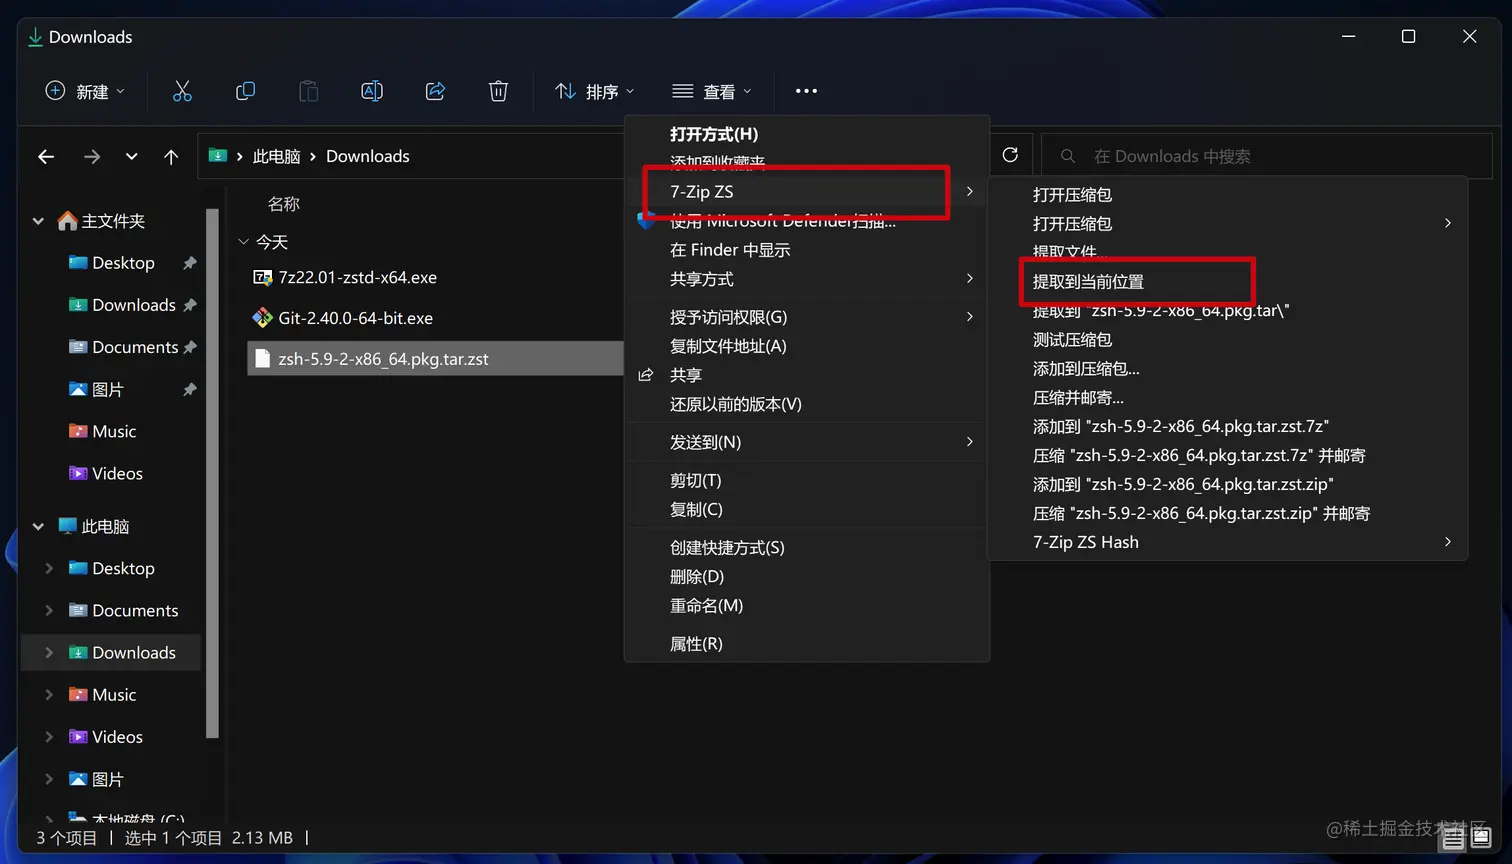1512x864 pixels.
Task: Open the 7-Zip ZS submenu
Action: pyautogui.click(x=807, y=192)
